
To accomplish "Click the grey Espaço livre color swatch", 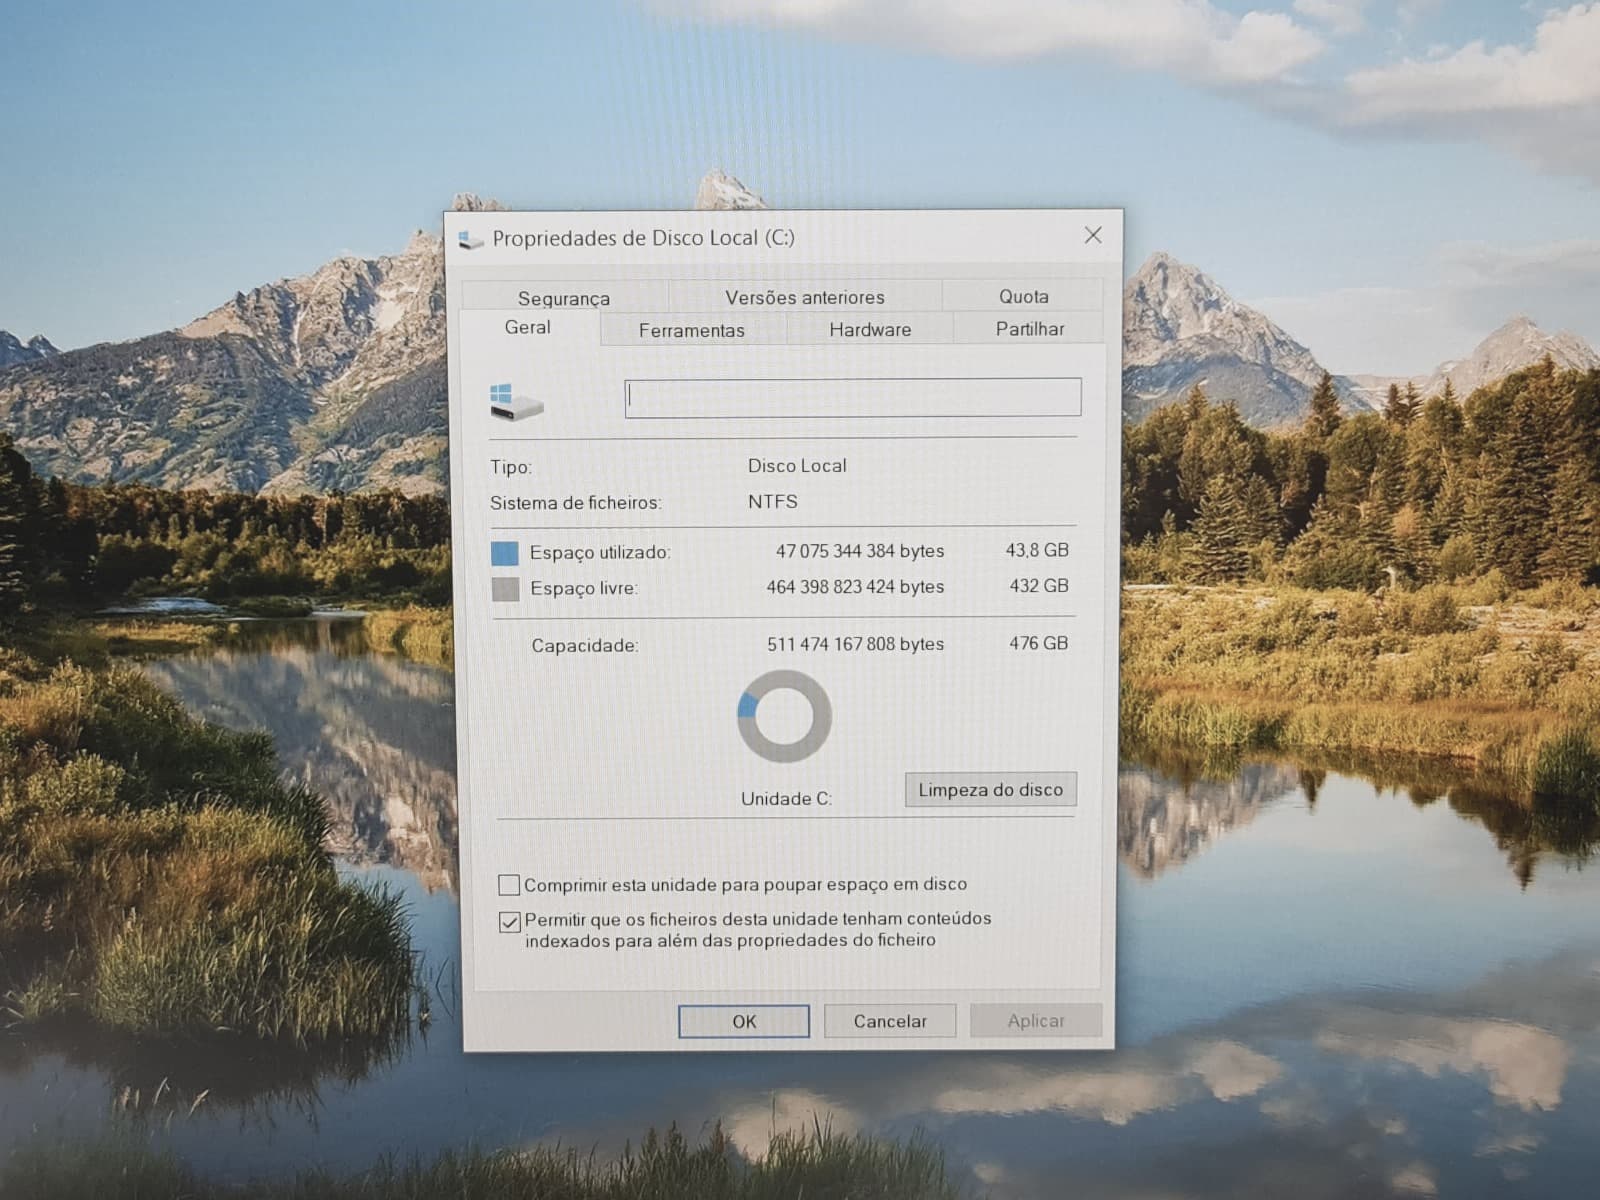I will pos(505,589).
